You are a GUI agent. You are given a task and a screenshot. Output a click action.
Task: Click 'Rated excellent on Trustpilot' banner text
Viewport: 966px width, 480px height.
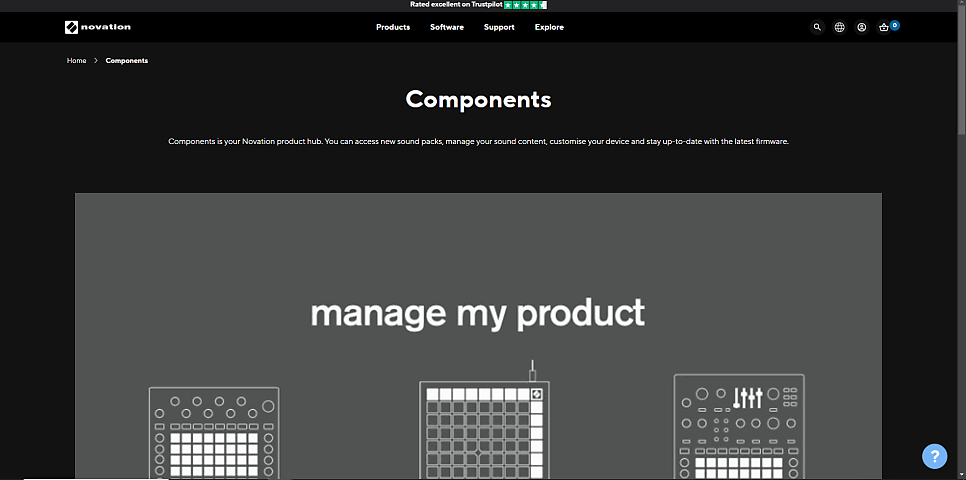(x=456, y=4)
